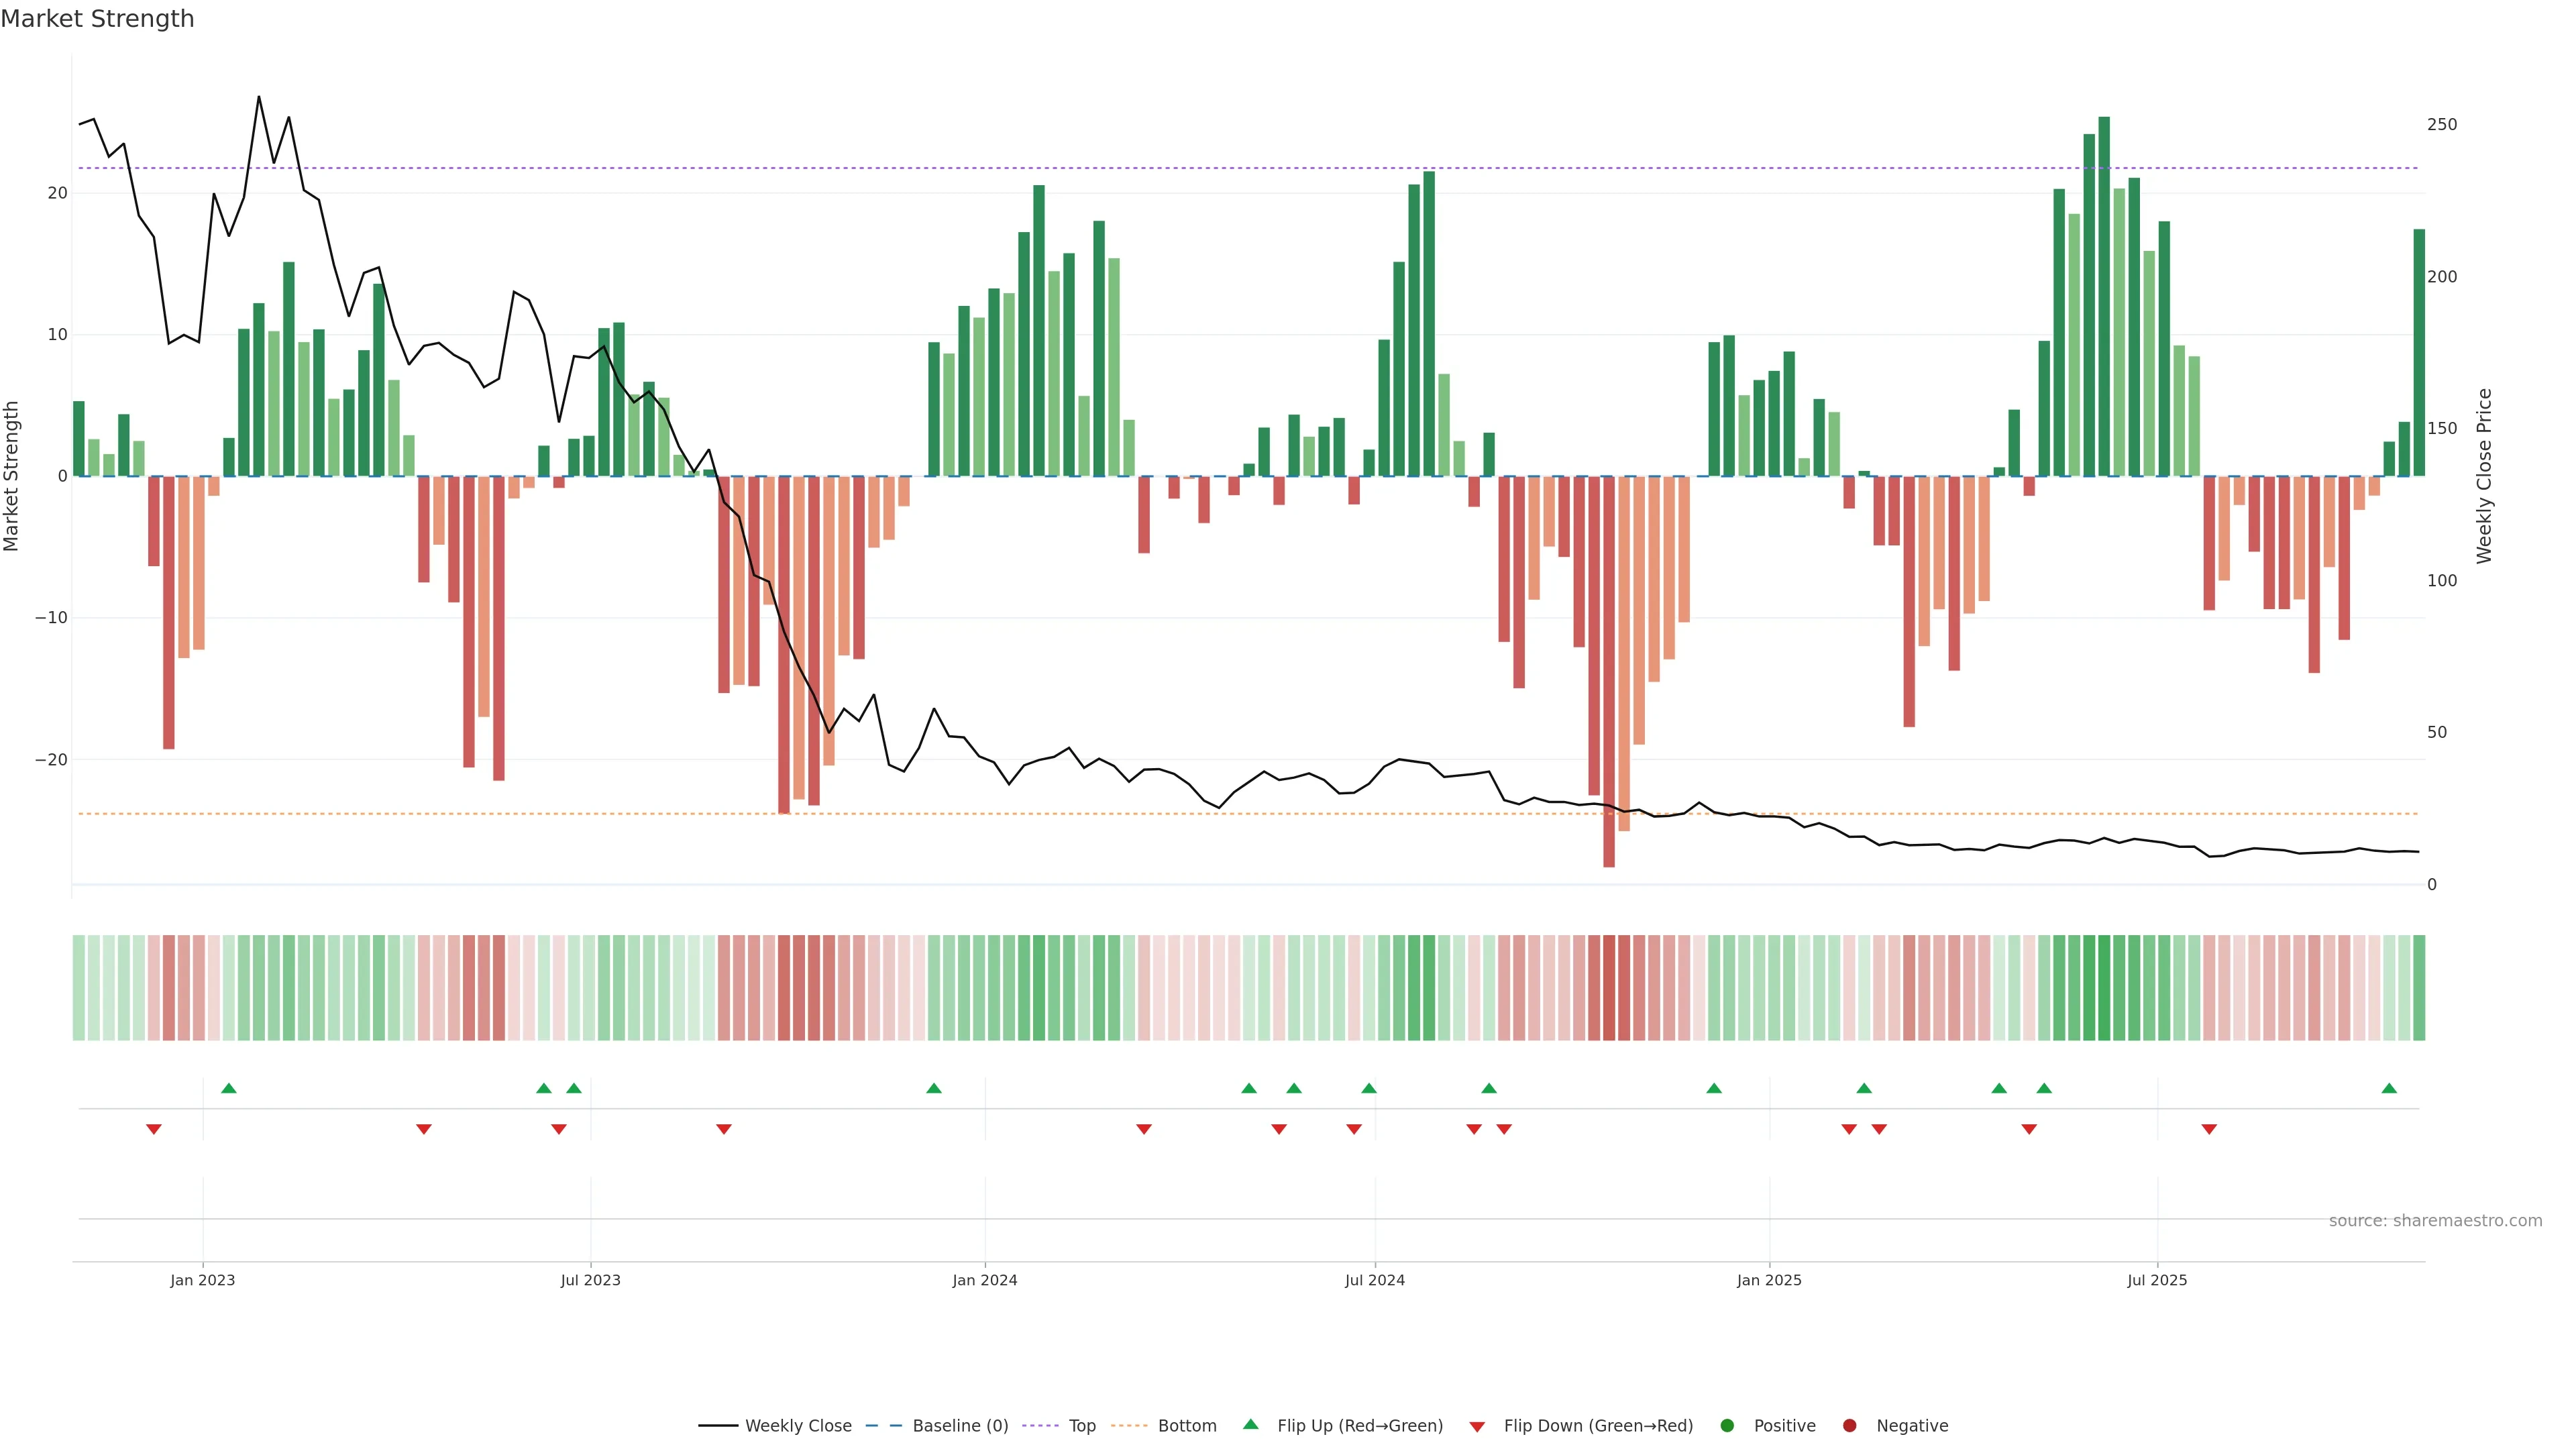Click the dark red Negative legend circle

click(1849, 1425)
